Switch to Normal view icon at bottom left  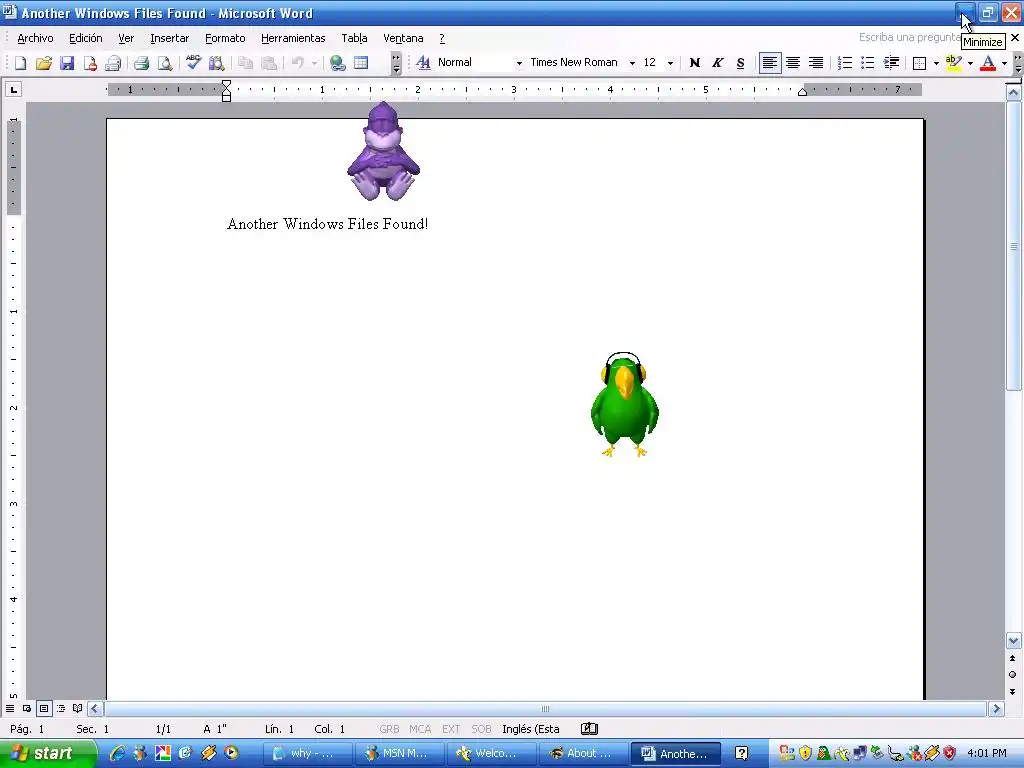(10, 708)
